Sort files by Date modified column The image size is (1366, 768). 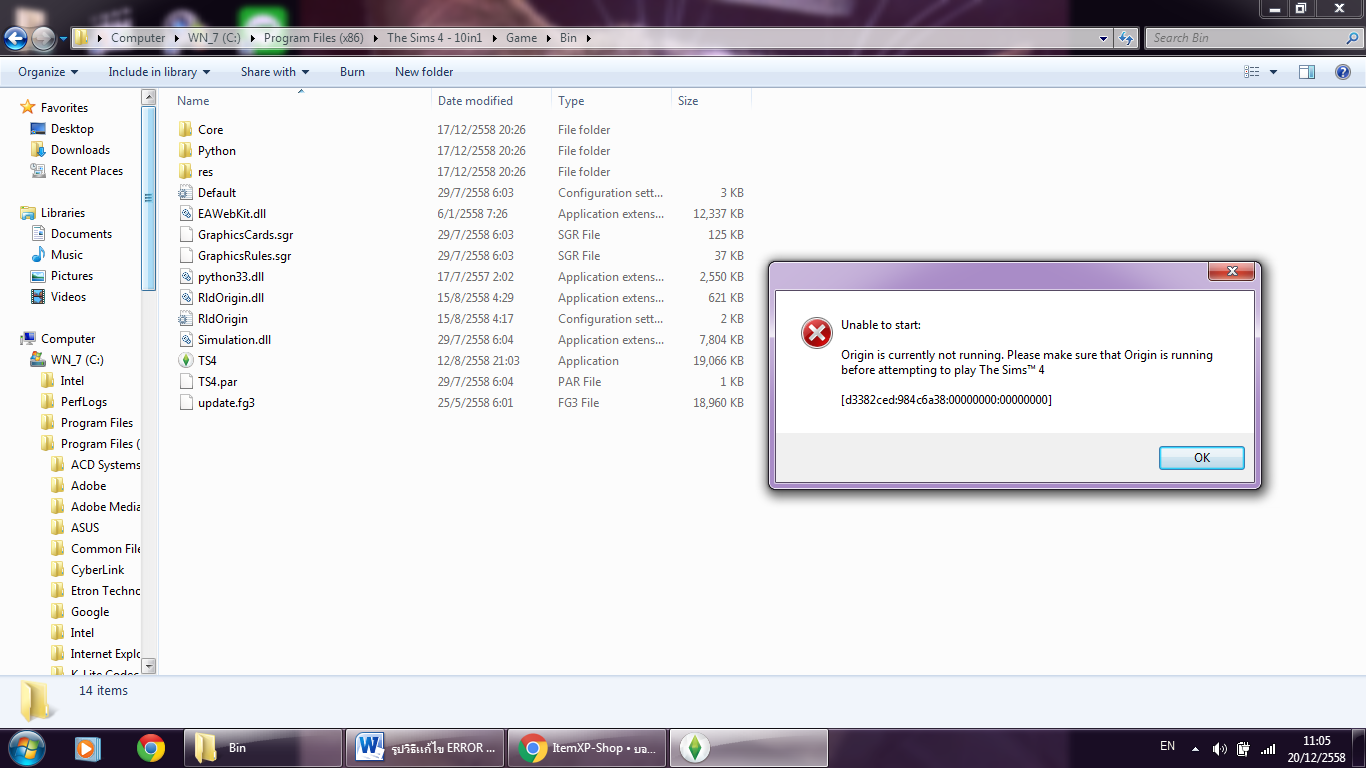coord(475,101)
